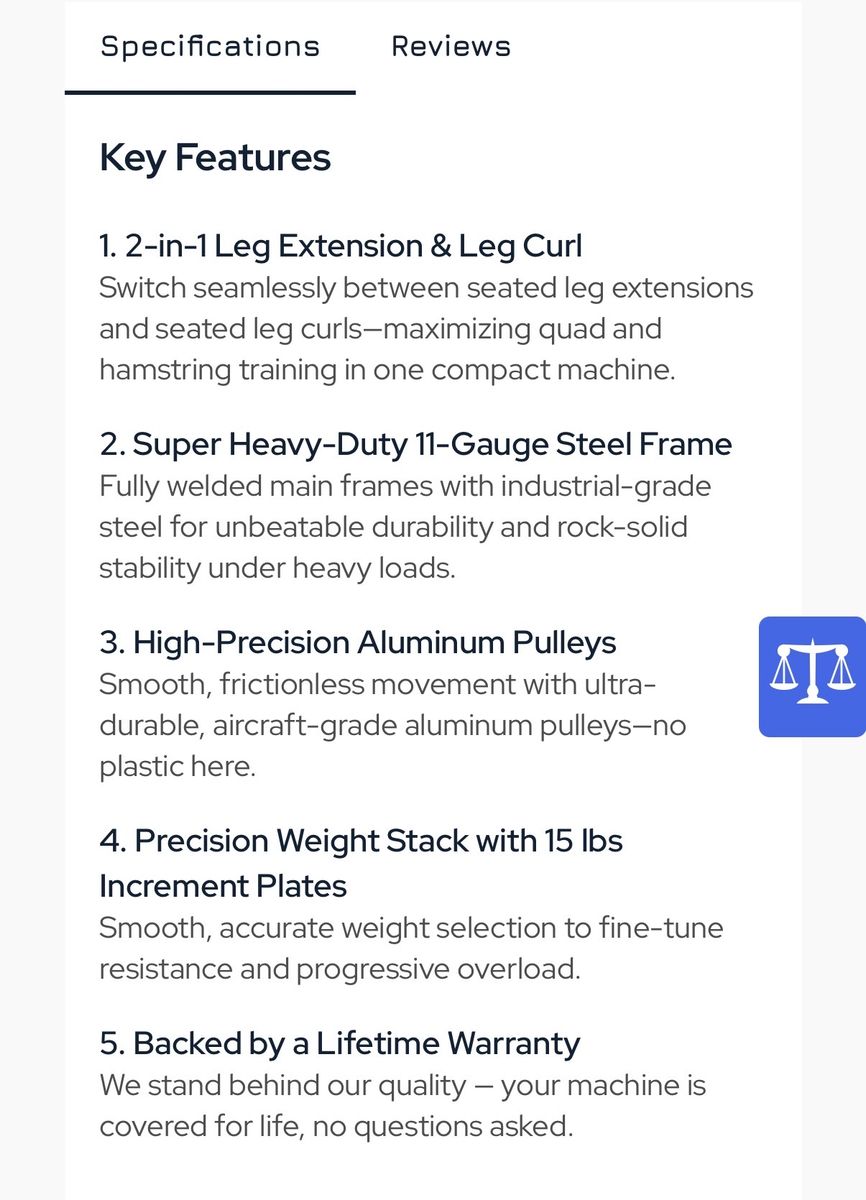Image resolution: width=866 pixels, height=1200 pixels.
Task: Tap the 'plastic here.' text line
Action: pos(178,766)
